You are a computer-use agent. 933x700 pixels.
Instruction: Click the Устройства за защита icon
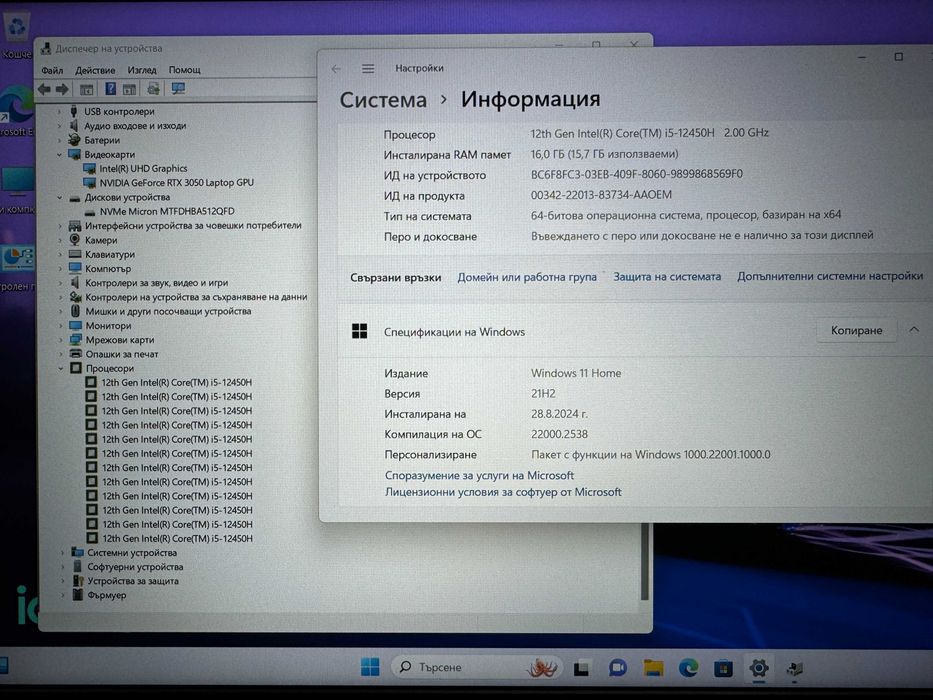pos(77,581)
